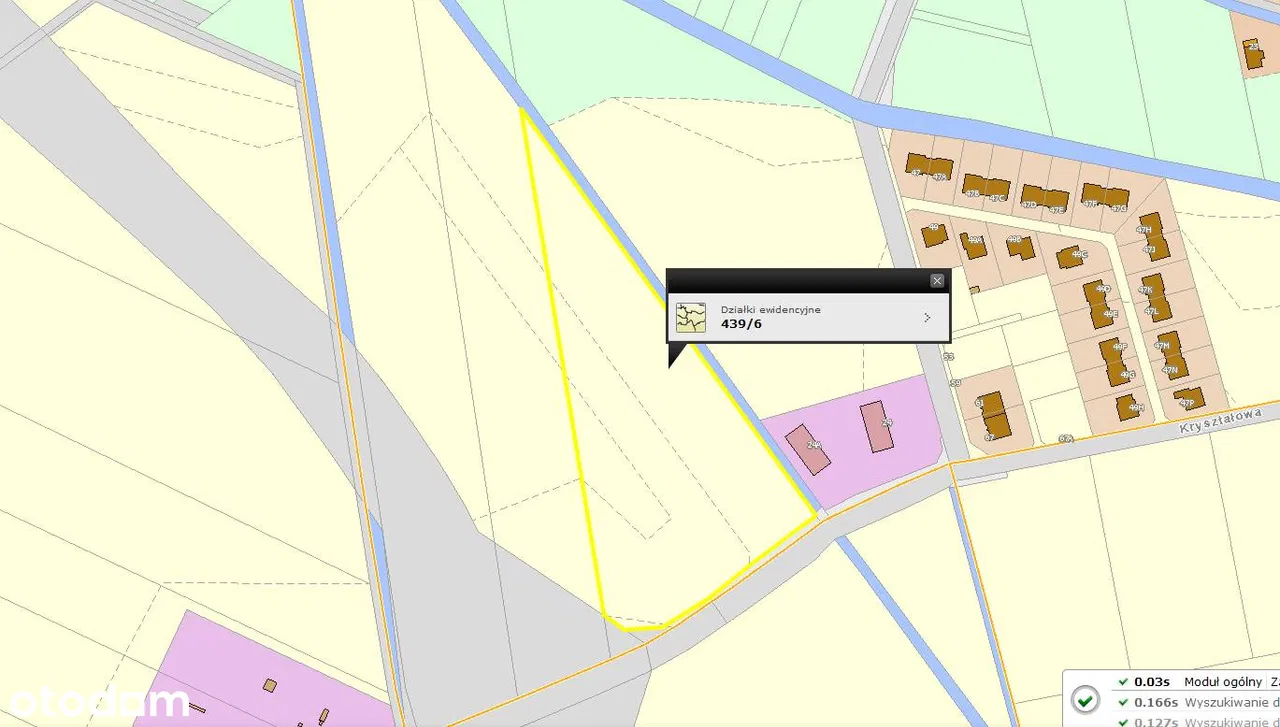Click the checkmark beside 0.03s

tap(1124, 682)
